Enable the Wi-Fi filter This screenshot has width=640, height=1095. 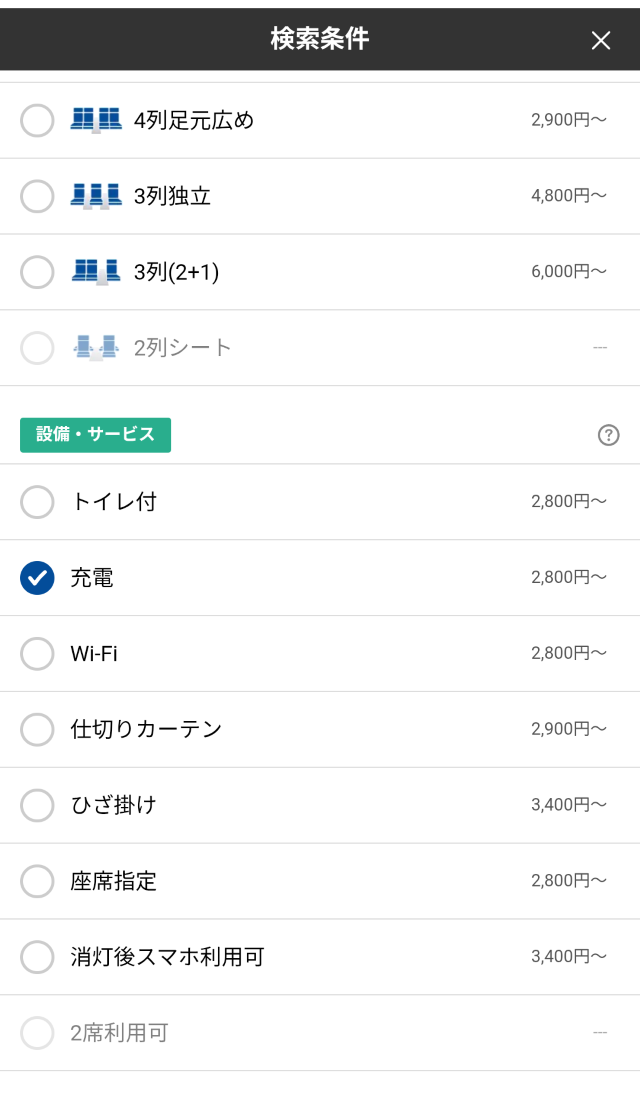tap(37, 653)
